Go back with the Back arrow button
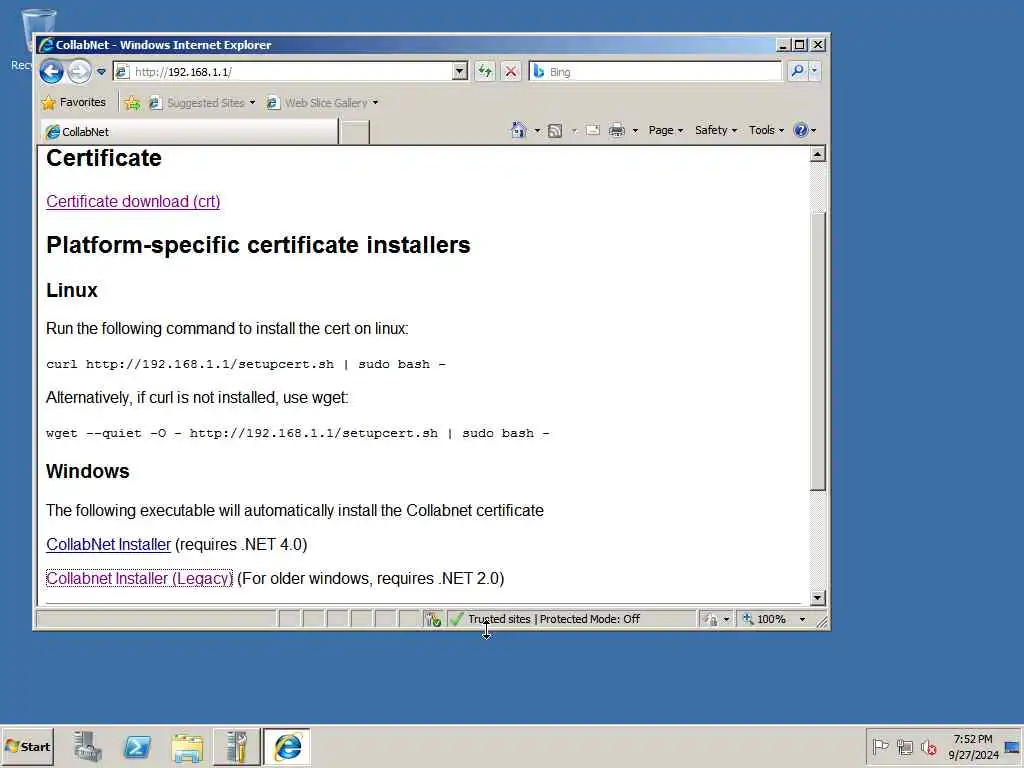This screenshot has height=768, width=1024. coord(52,71)
